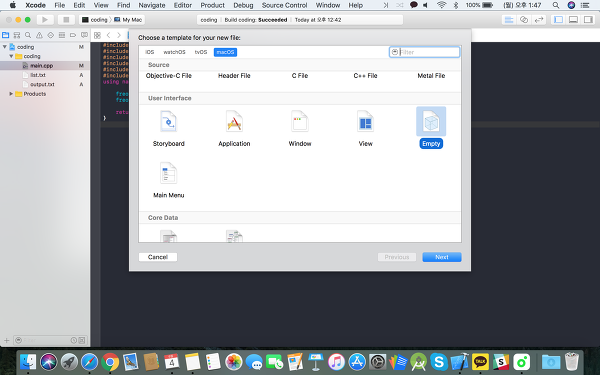Select list.txt in the navigator
This screenshot has width=600, height=375.
click(x=45, y=75)
